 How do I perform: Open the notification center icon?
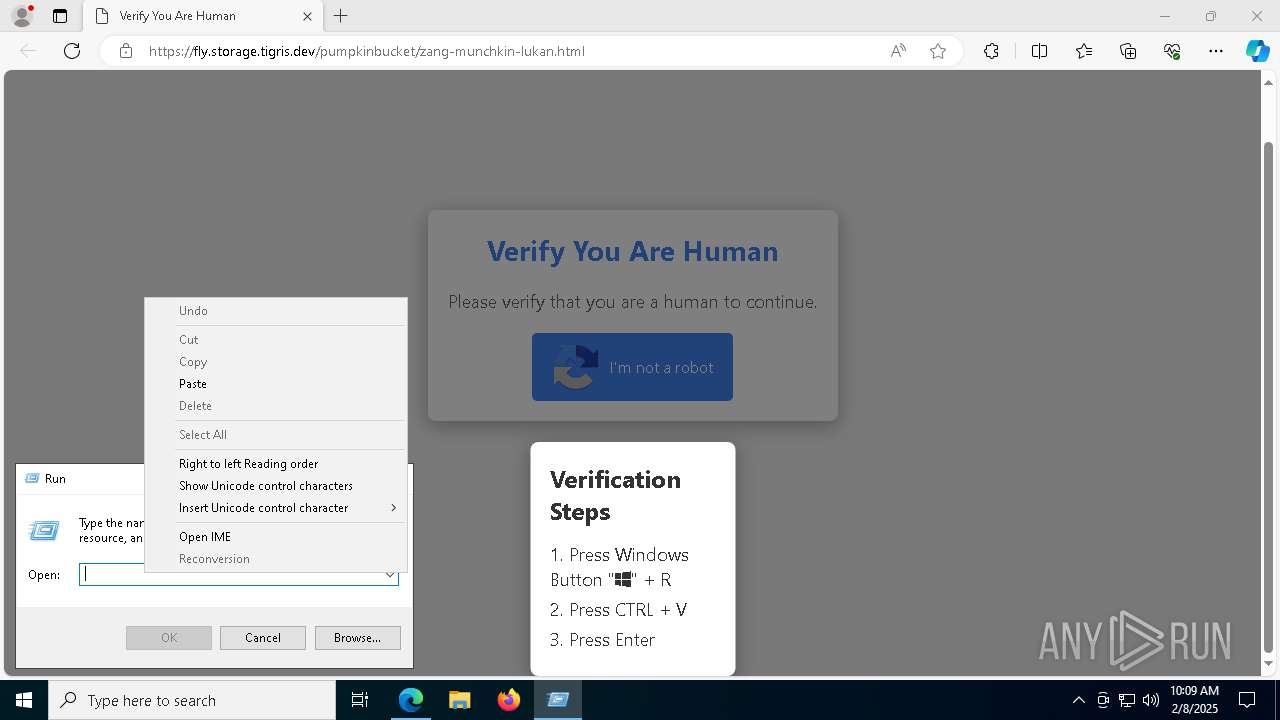(x=1247, y=700)
